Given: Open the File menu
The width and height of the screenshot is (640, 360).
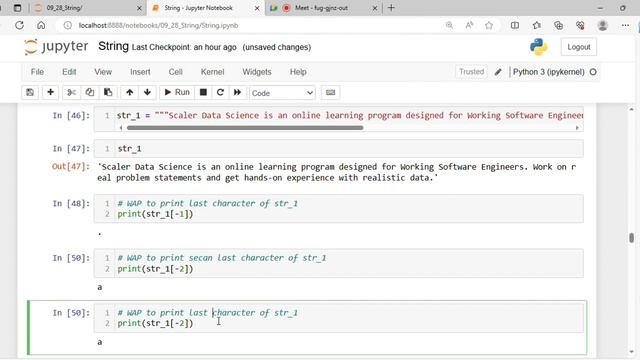Looking at the screenshot, I should (37, 72).
